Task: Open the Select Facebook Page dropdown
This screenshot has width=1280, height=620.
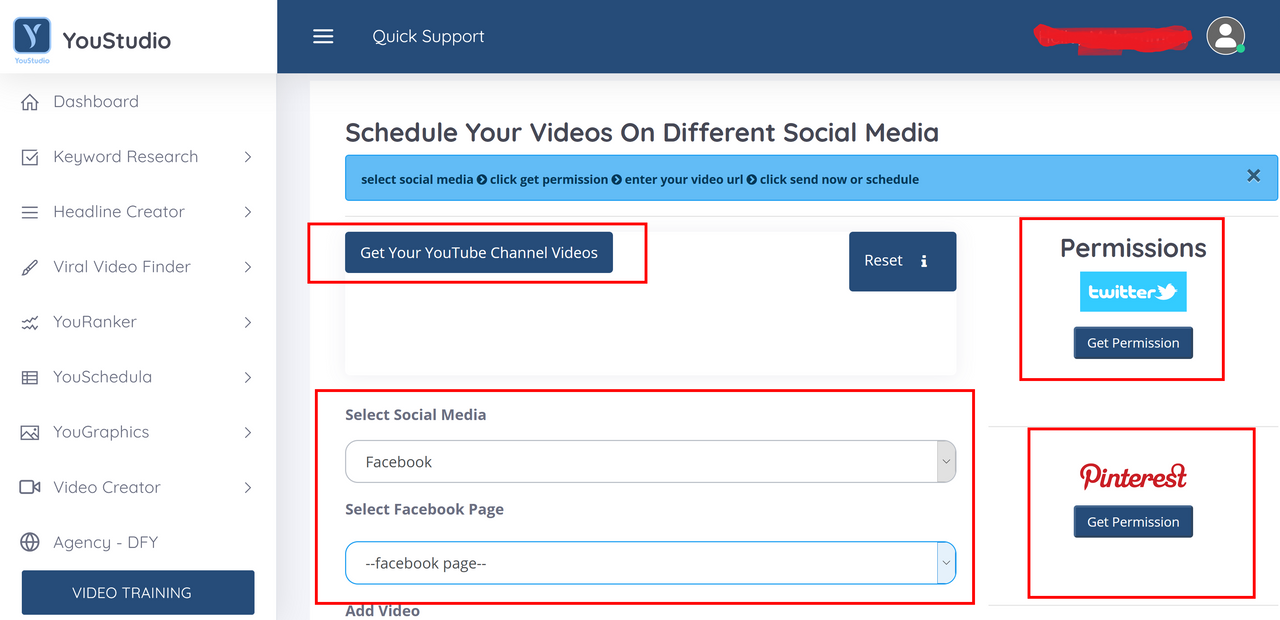Action: [650, 563]
